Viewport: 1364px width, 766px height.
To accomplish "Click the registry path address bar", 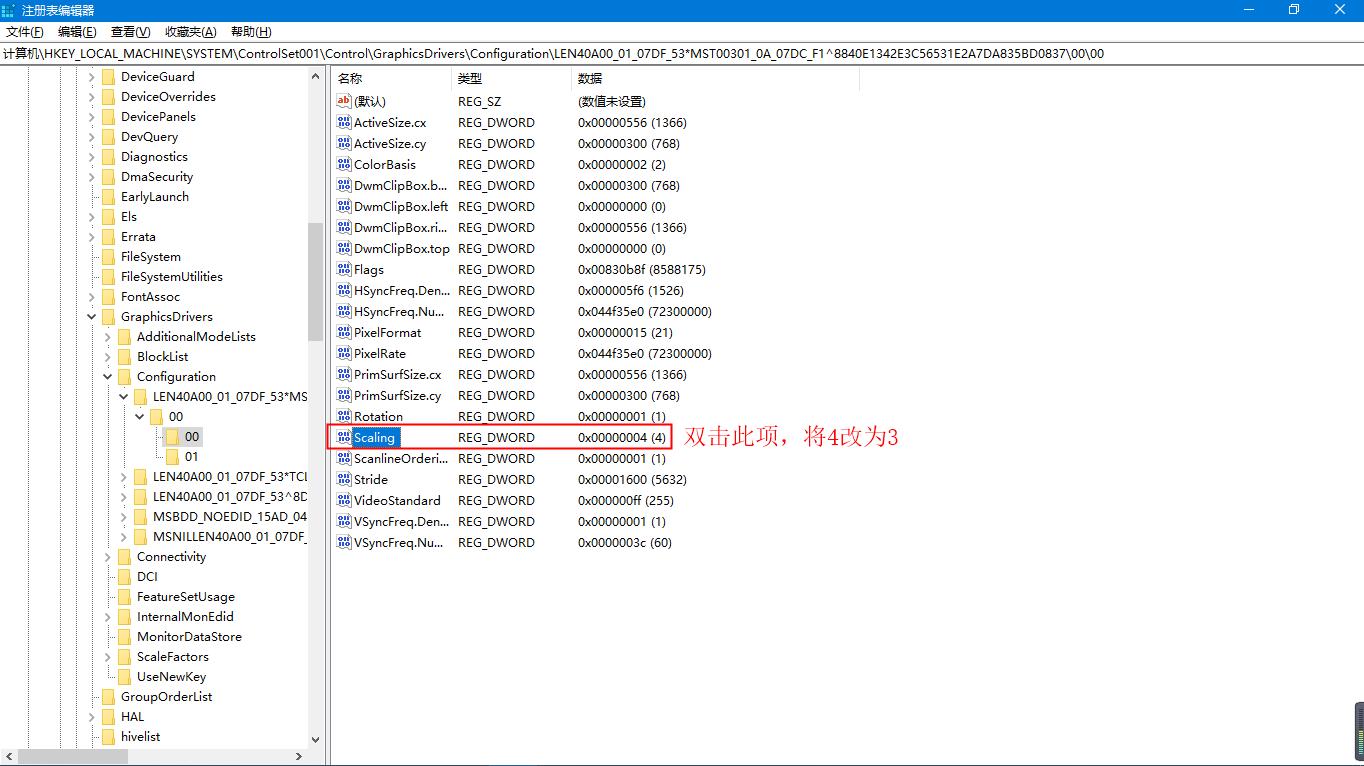I will 681,54.
